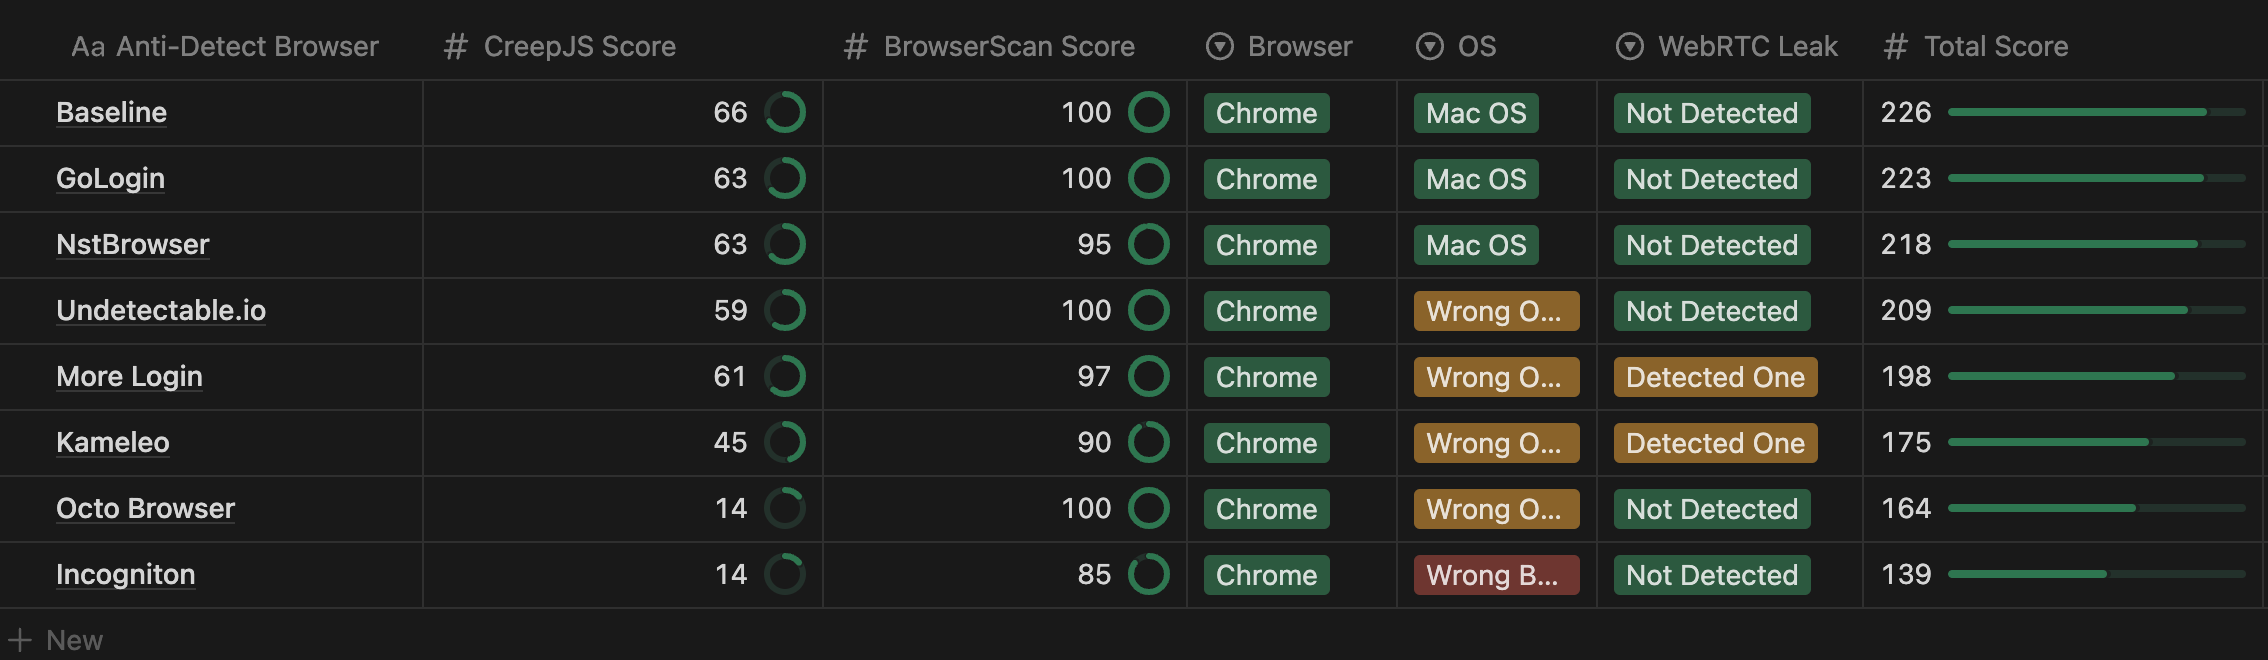Select total score 198 in More Login row
This screenshot has width=2268, height=660.
[x=1906, y=376]
